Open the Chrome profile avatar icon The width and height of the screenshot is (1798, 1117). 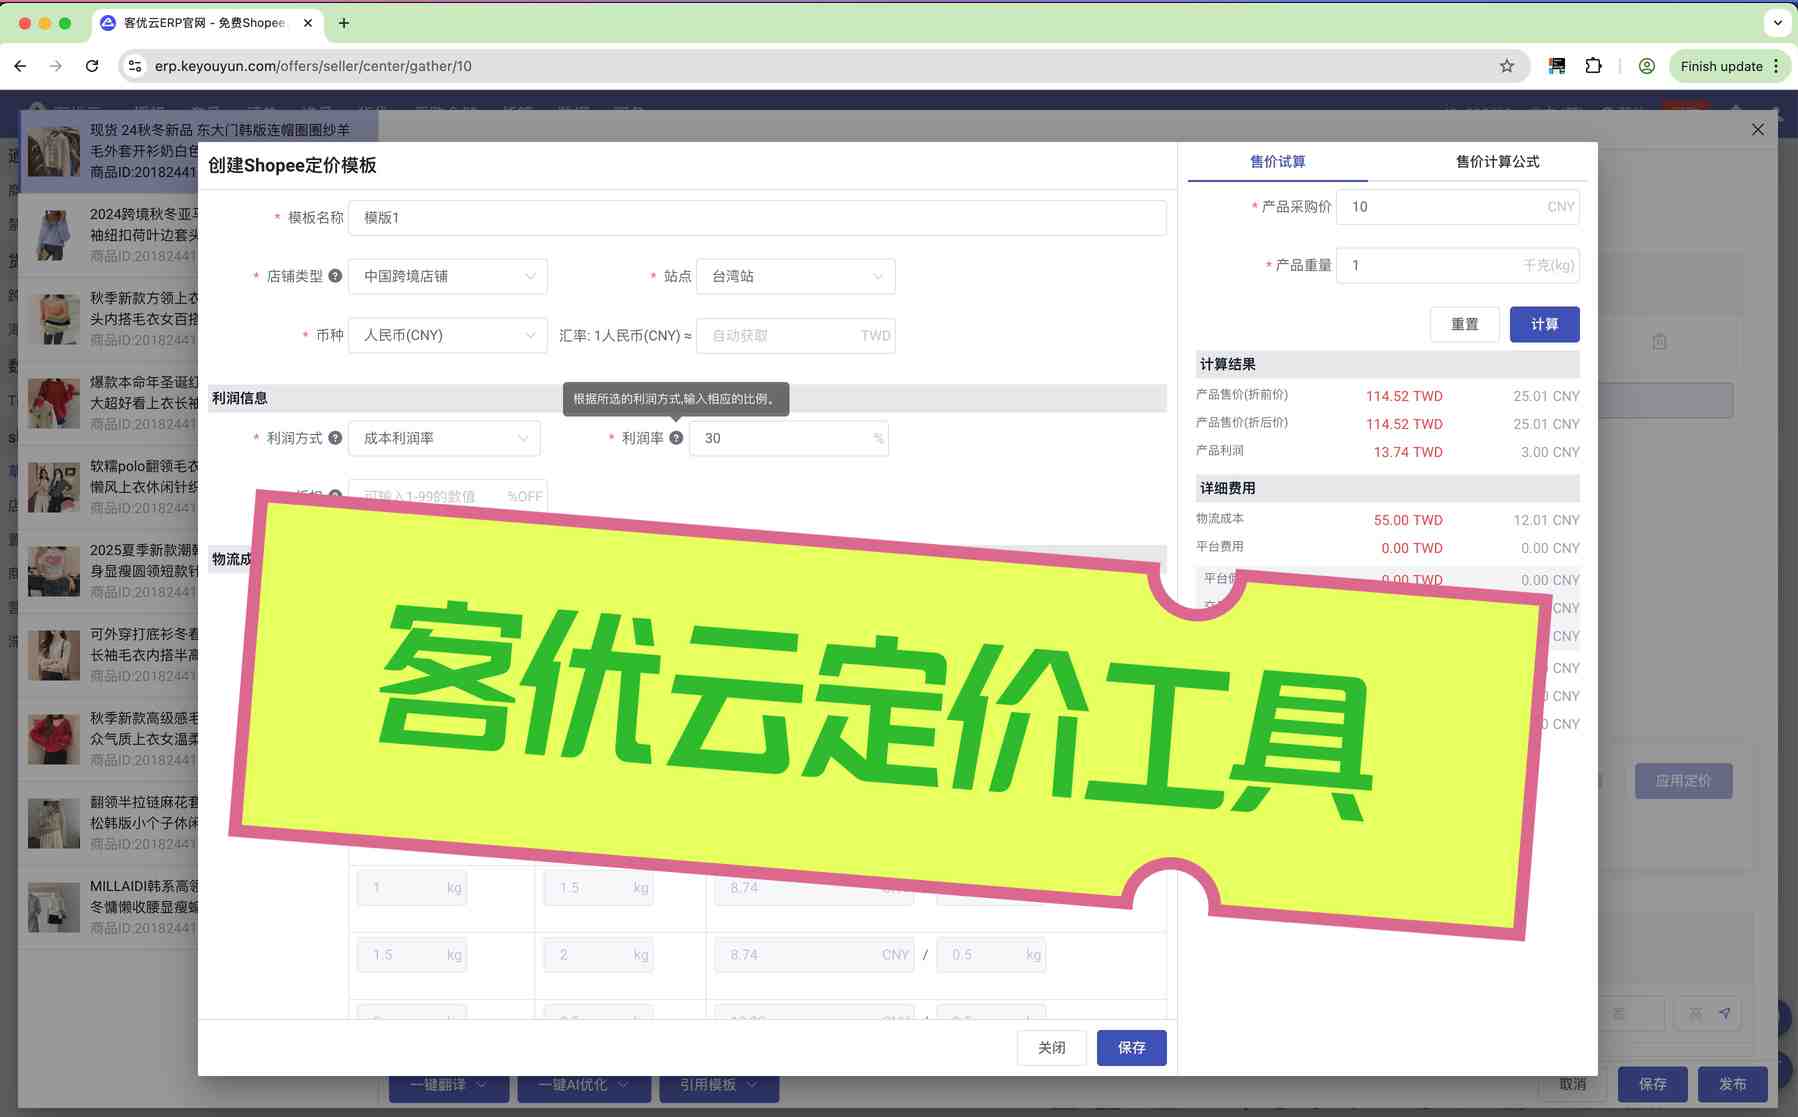[1646, 66]
